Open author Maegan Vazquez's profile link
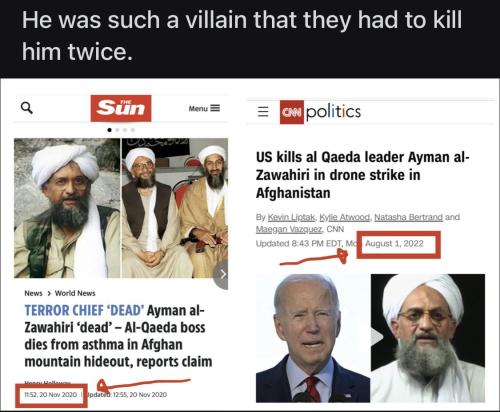Viewport: 500px width, 412px height. [x=289, y=229]
